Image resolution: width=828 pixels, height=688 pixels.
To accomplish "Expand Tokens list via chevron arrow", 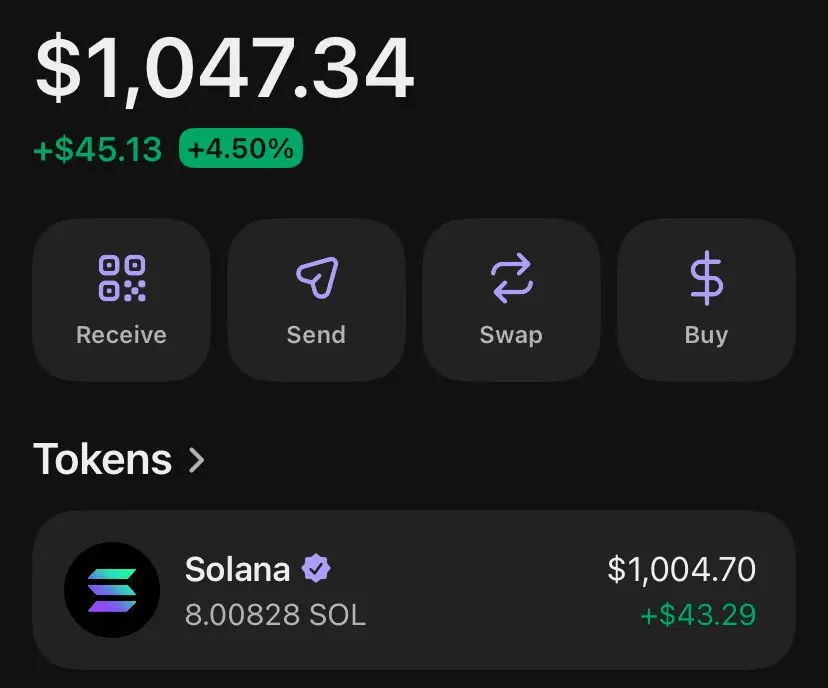I will tap(197, 460).
